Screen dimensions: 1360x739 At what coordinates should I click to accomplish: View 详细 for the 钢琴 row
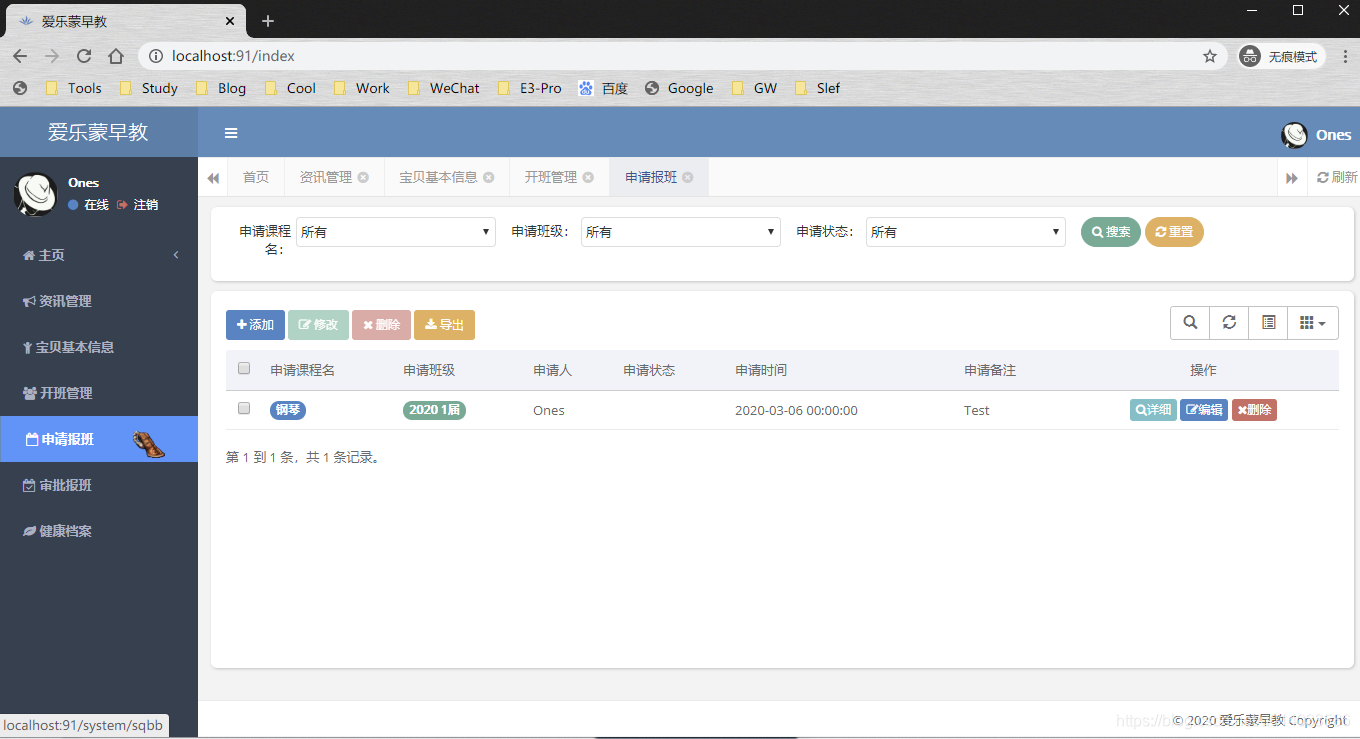[1153, 410]
